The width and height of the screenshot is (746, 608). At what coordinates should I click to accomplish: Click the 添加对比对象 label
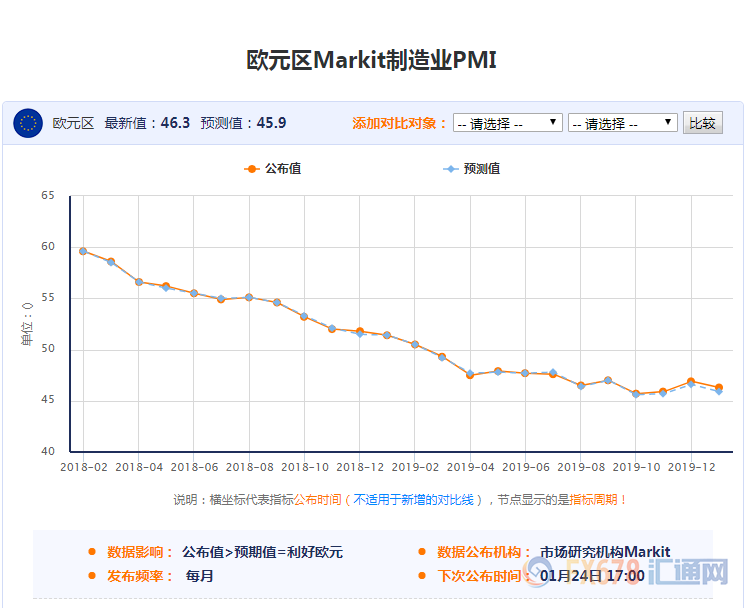[400, 123]
